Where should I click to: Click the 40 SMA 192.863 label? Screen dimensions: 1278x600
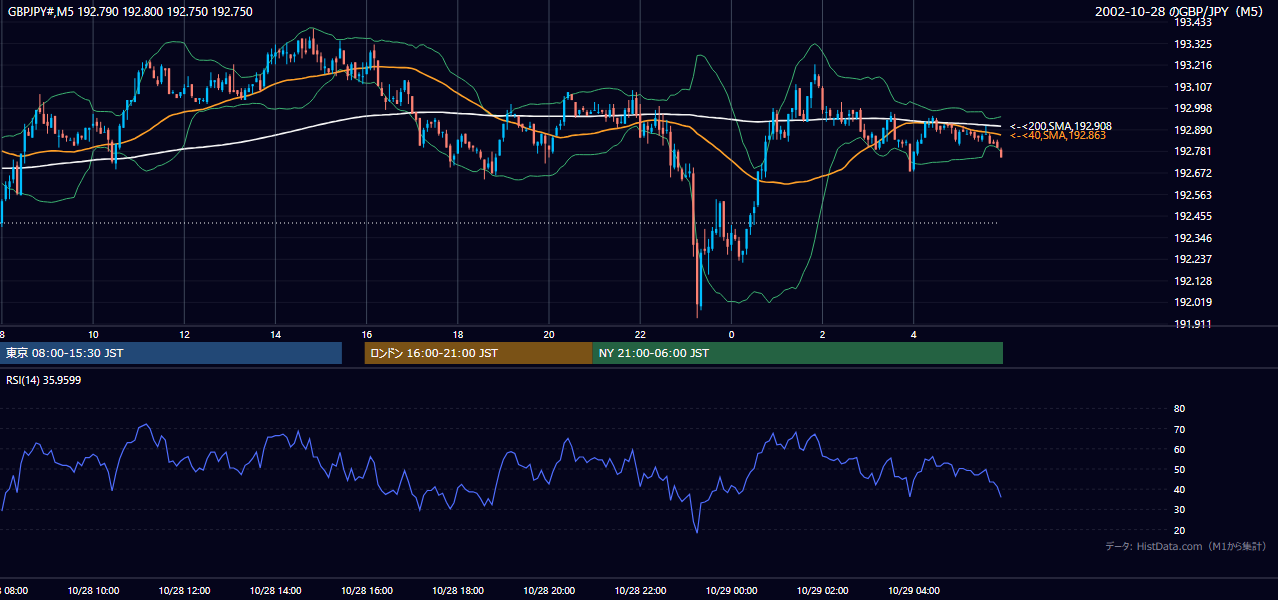(1058, 135)
